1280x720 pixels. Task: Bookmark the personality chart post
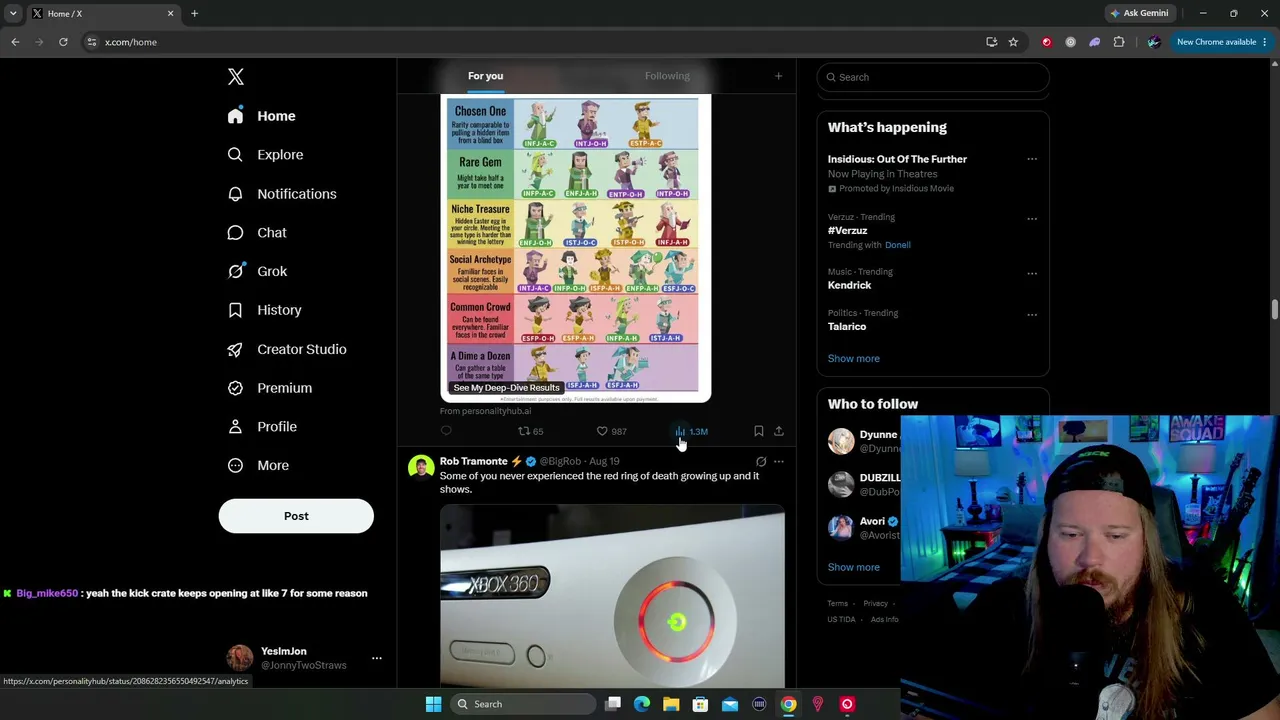pyautogui.click(x=758, y=431)
